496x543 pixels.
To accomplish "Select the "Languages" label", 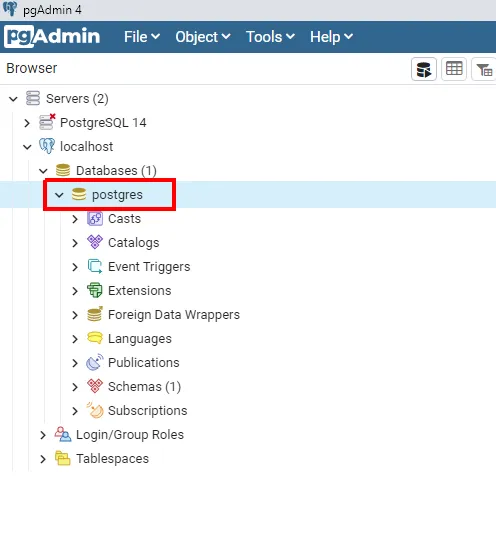I will (x=140, y=339).
